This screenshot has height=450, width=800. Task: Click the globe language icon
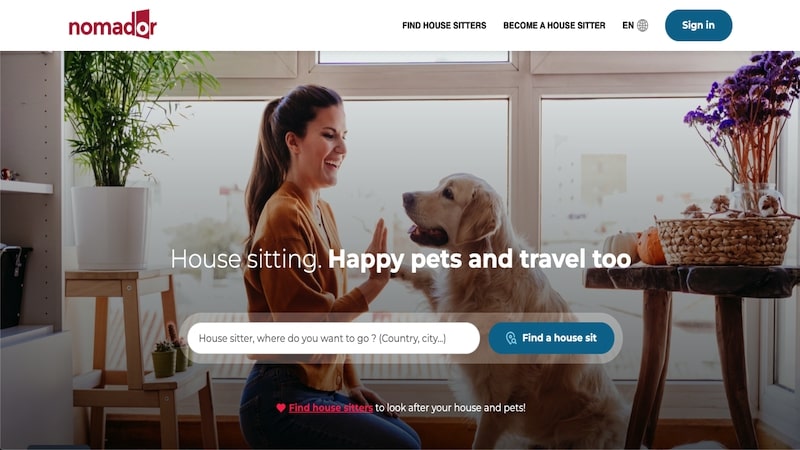point(643,26)
